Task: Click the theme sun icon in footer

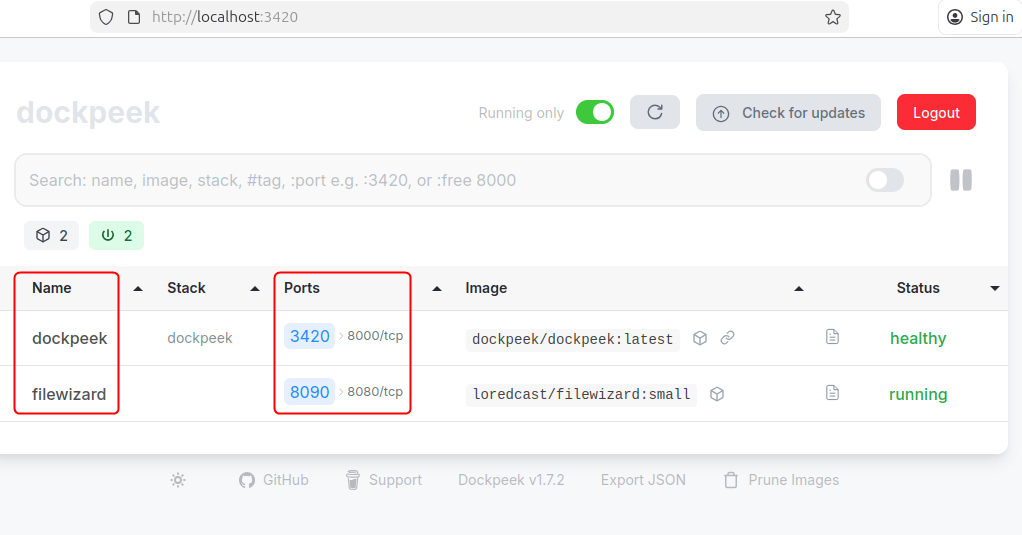Action: point(178,480)
